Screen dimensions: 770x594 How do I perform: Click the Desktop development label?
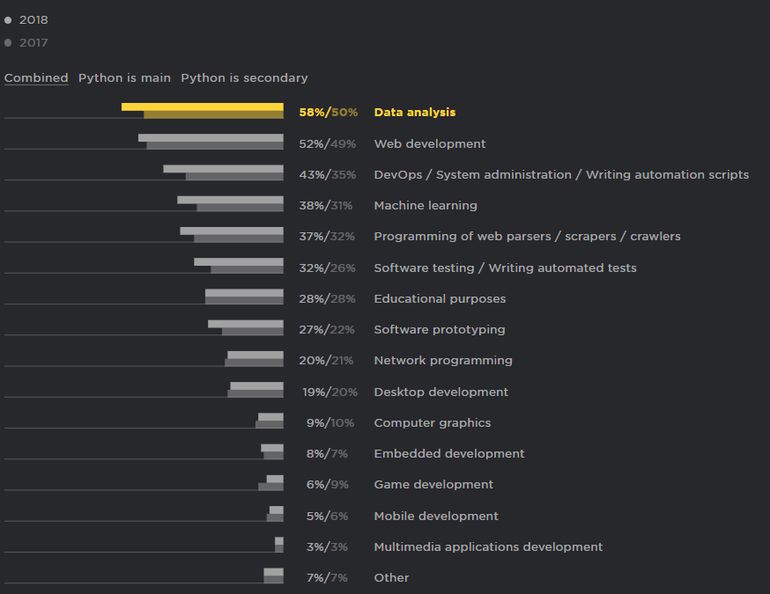441,392
